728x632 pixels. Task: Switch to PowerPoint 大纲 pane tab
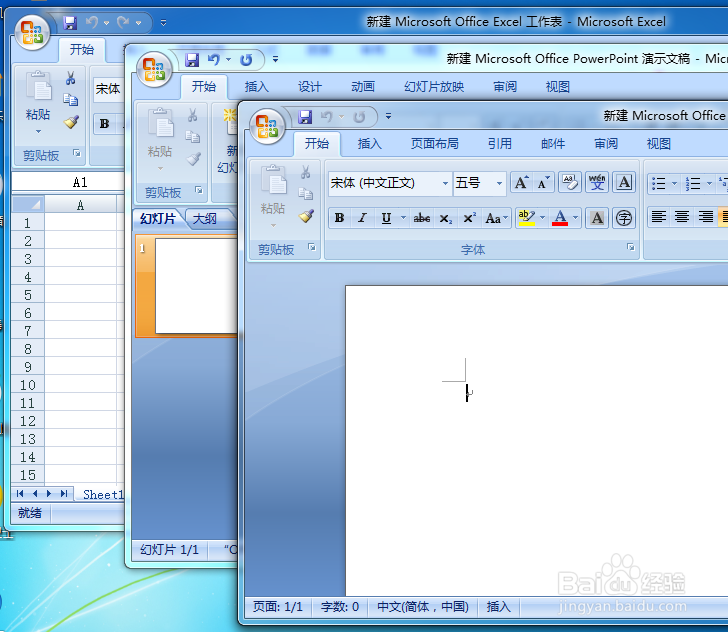(205, 218)
